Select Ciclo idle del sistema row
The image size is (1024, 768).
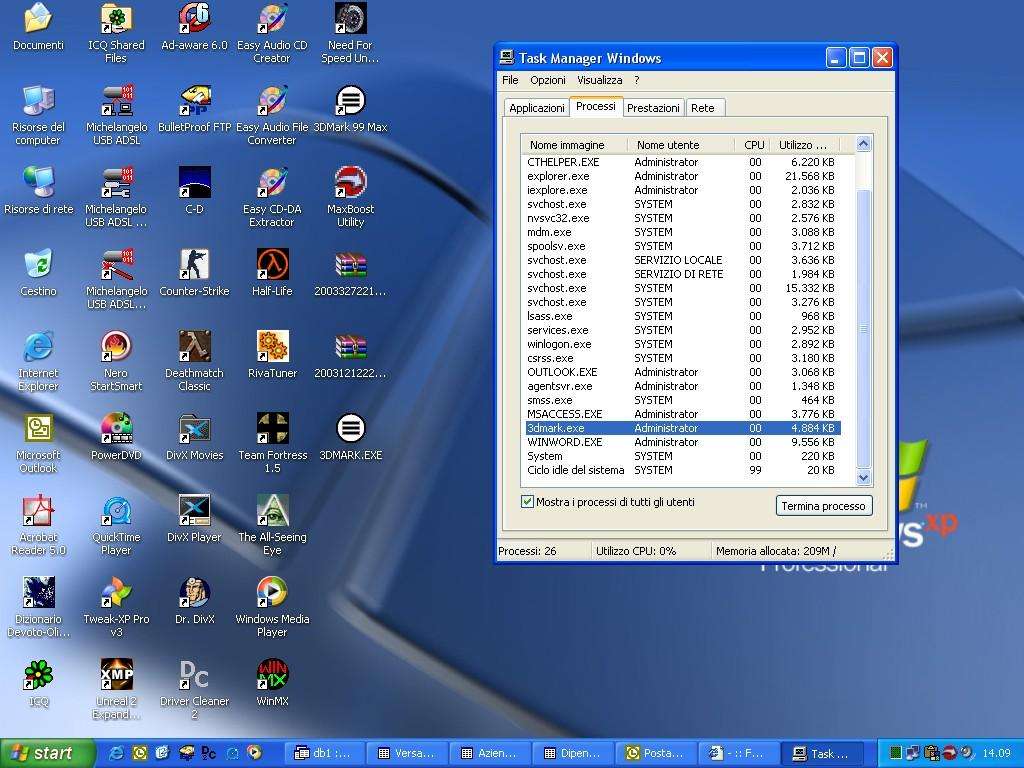point(682,470)
